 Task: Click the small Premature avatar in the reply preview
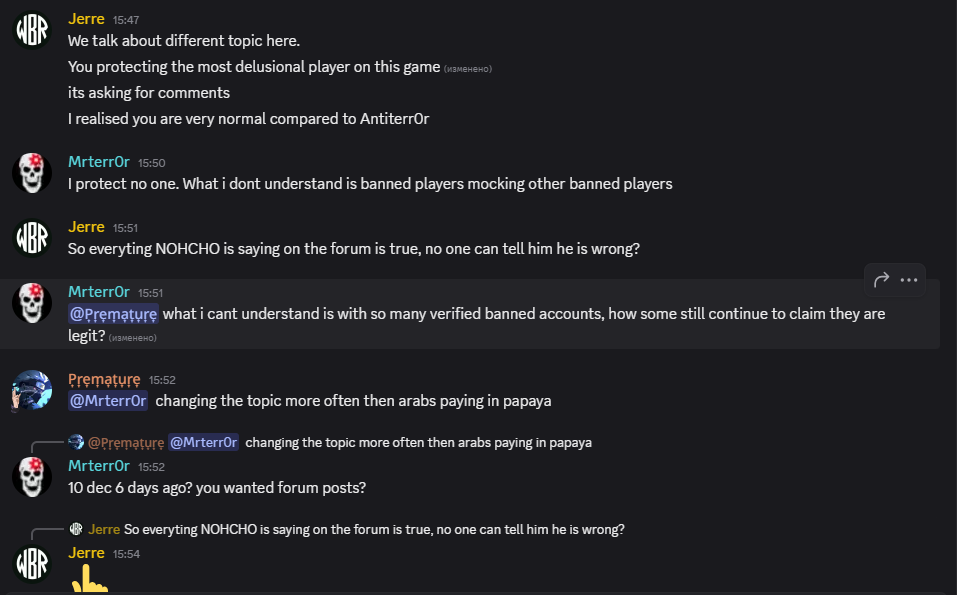(x=75, y=442)
